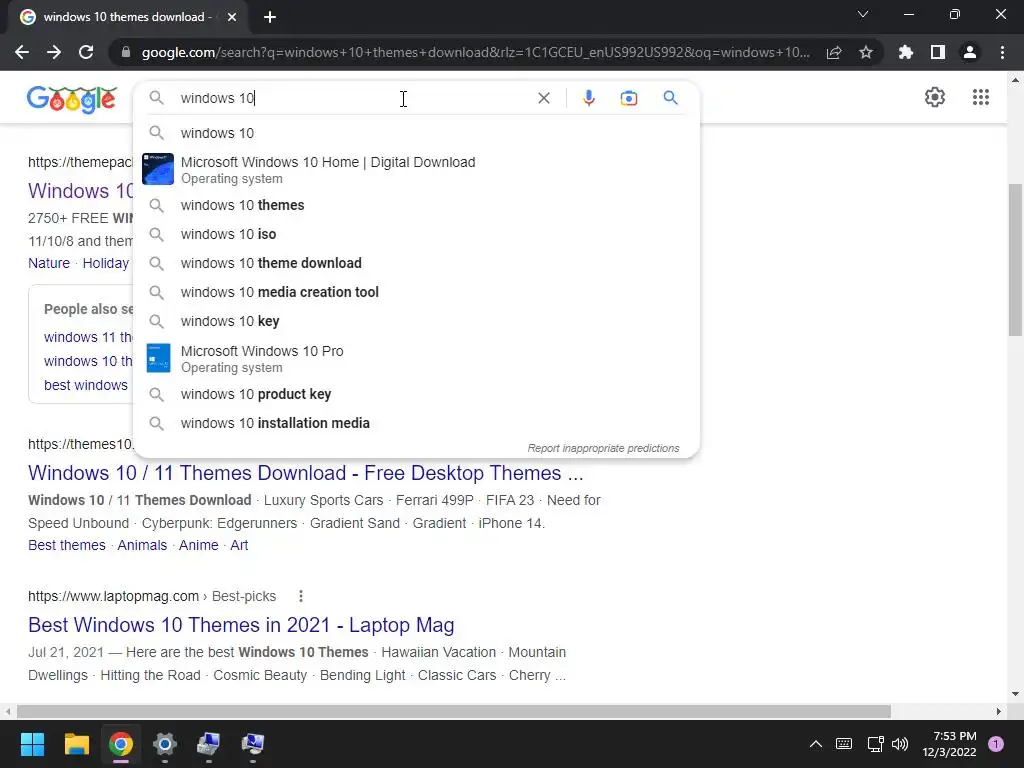Image resolution: width=1024 pixels, height=768 pixels.
Task: Click the 'best windows' related search link
Action: click(x=86, y=385)
